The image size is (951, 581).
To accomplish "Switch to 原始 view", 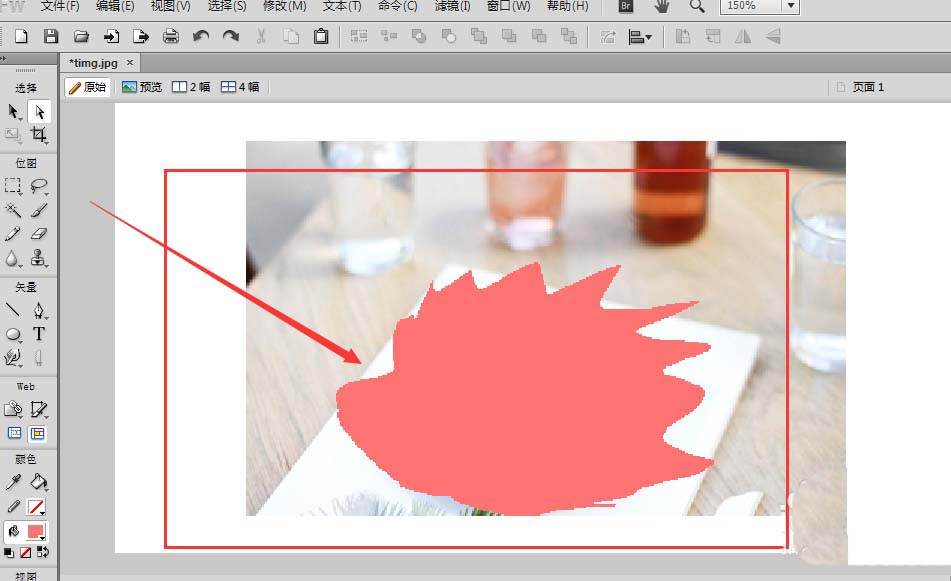I will (88, 87).
